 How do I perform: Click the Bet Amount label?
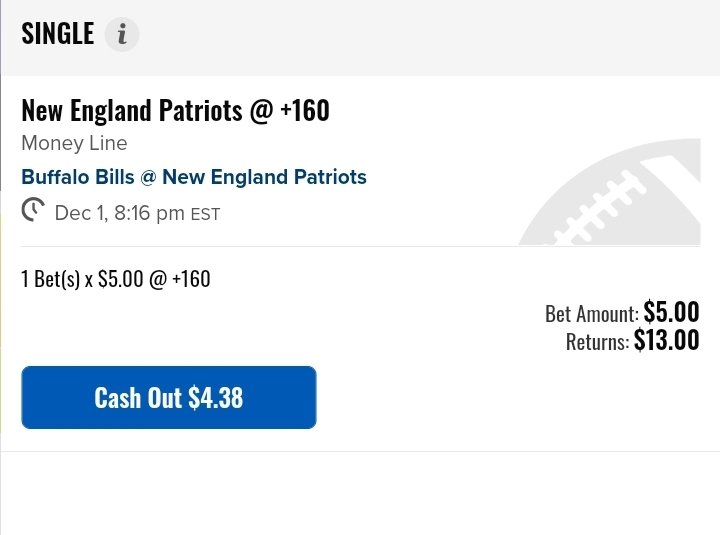[591, 314]
